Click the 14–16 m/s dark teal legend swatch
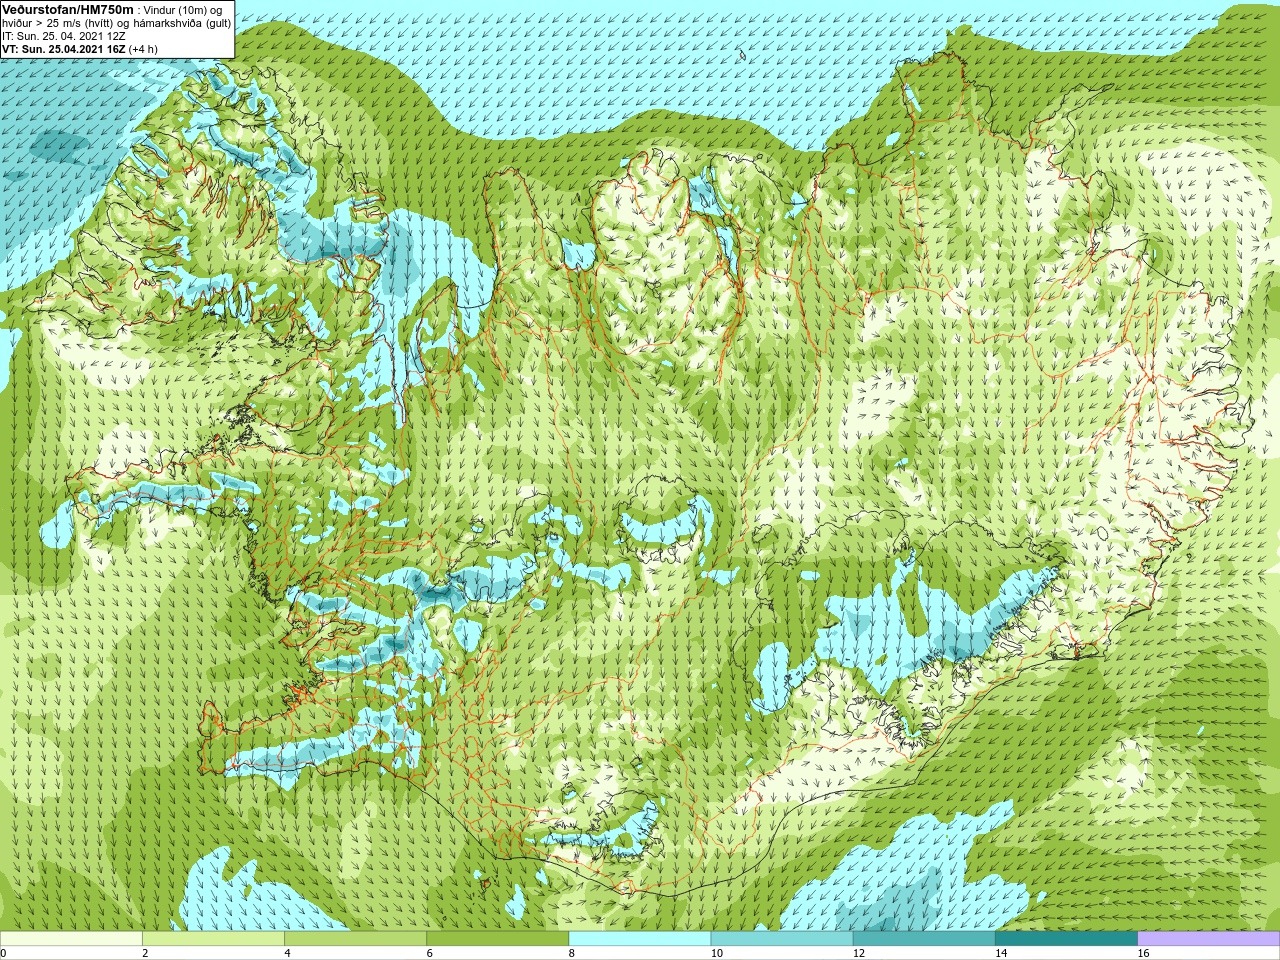 (x=1067, y=939)
